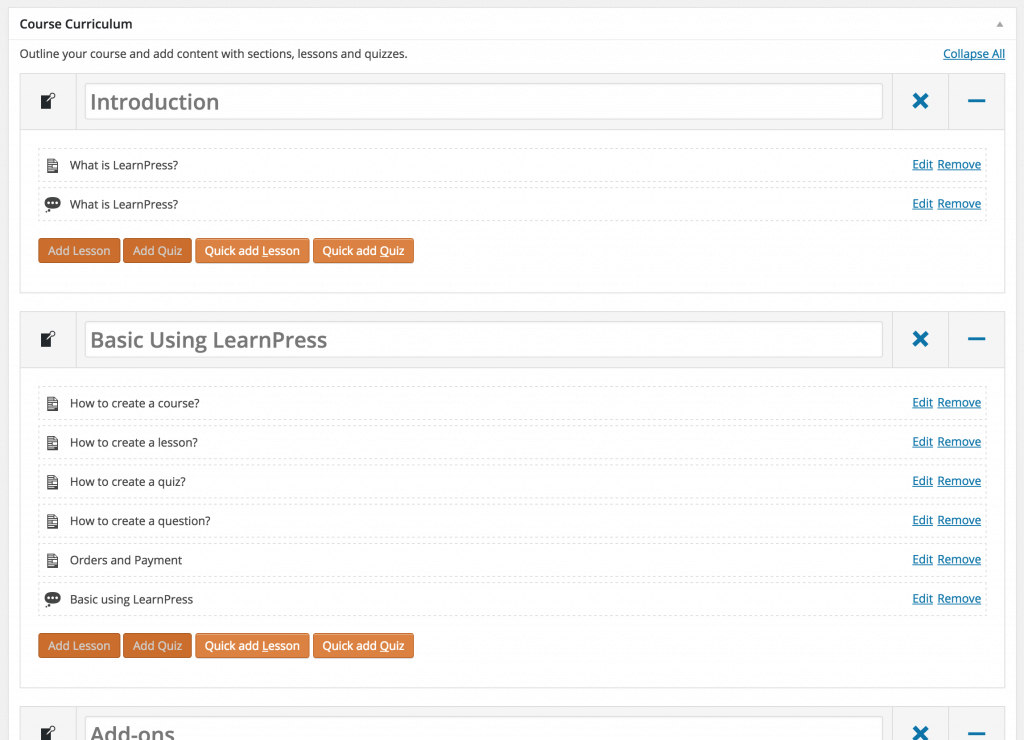Select the Basic using LearnPress quiz text
The image size is (1024, 740).
coord(131,600)
